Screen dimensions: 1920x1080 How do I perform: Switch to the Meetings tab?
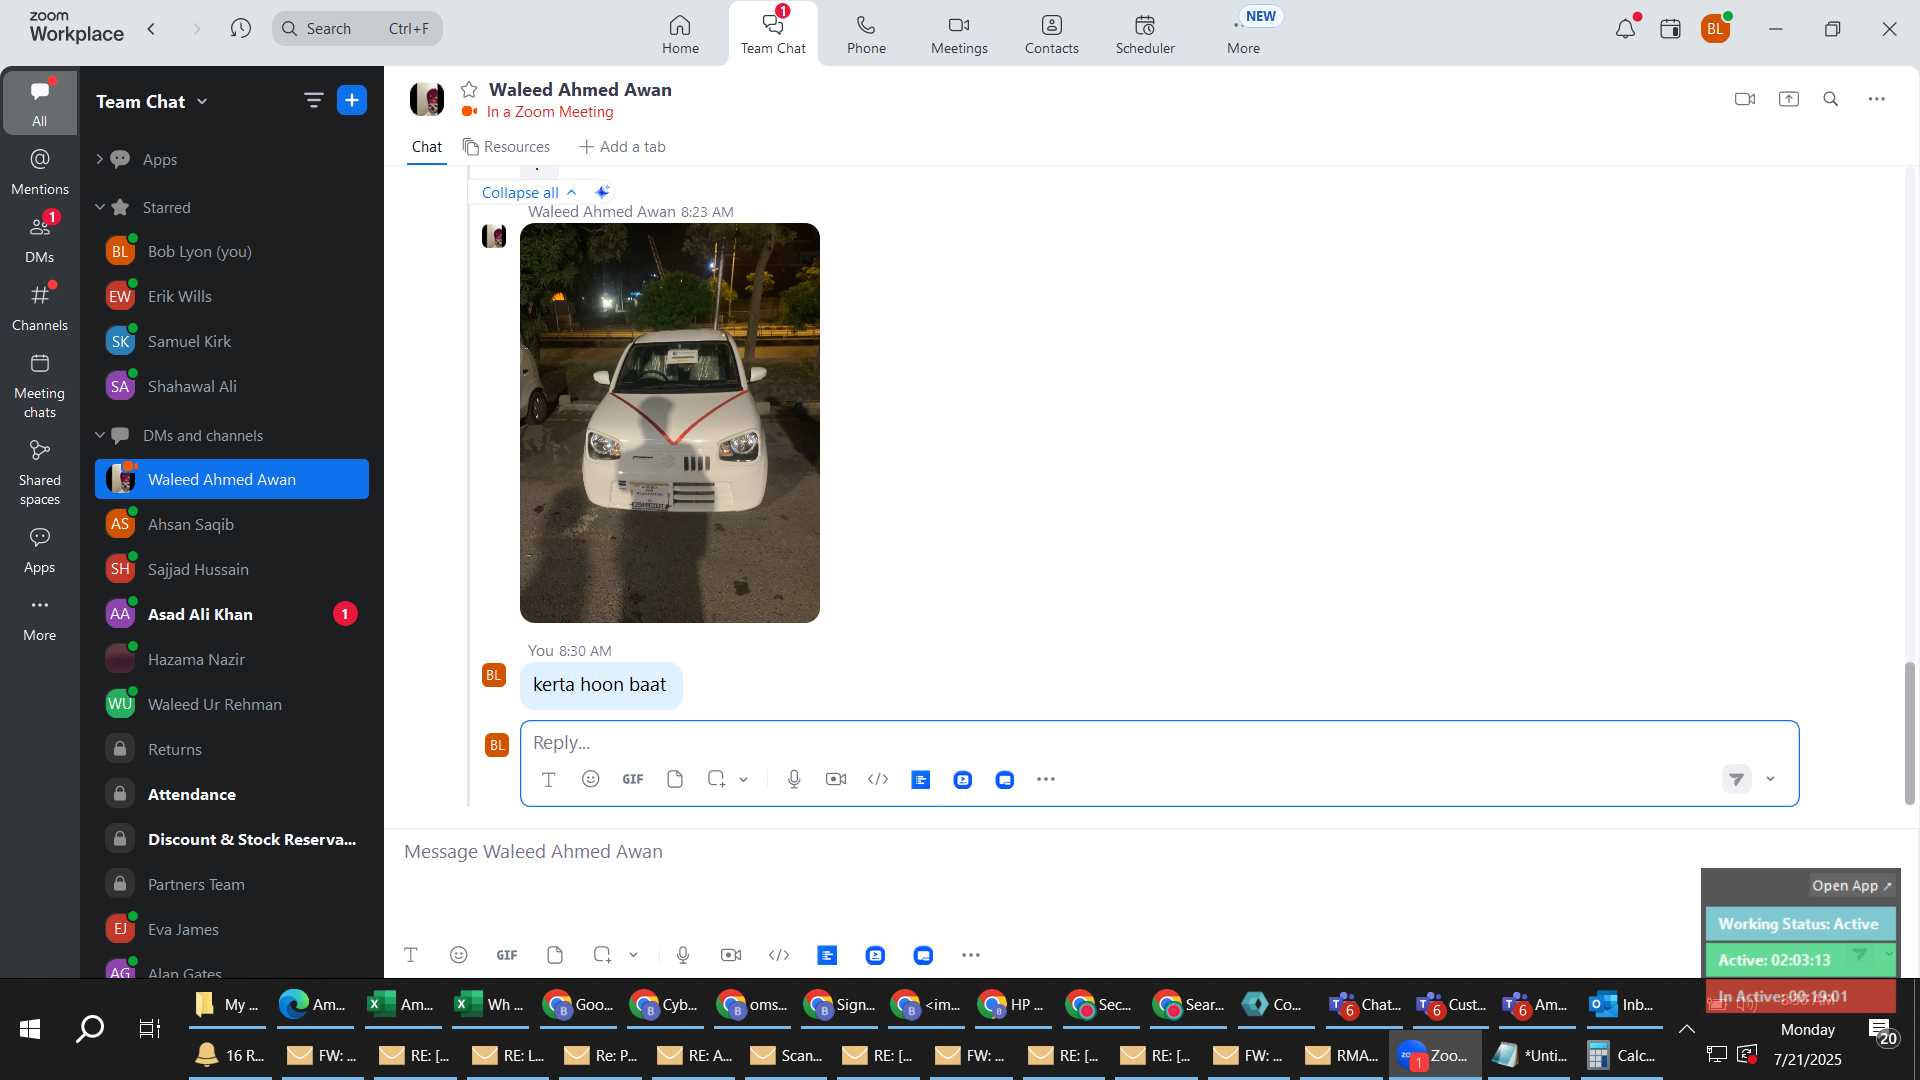tap(959, 34)
